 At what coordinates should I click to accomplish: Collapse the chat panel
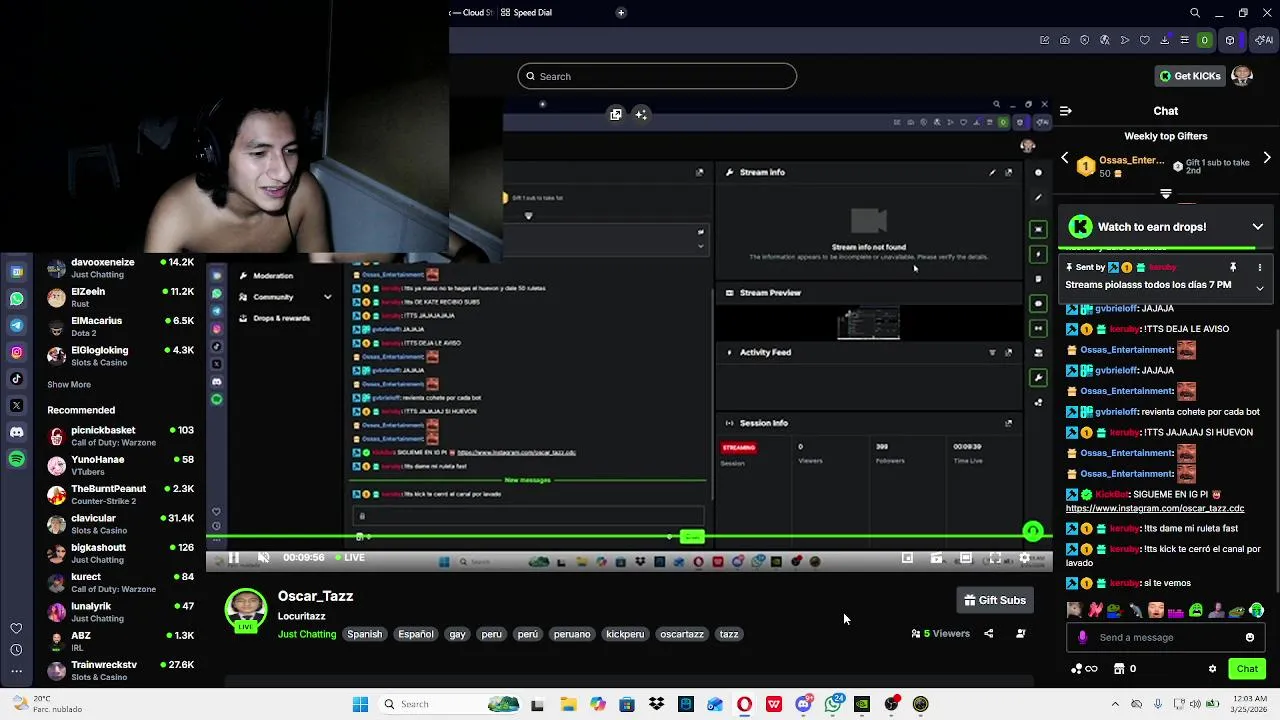pyautogui.click(x=1066, y=111)
